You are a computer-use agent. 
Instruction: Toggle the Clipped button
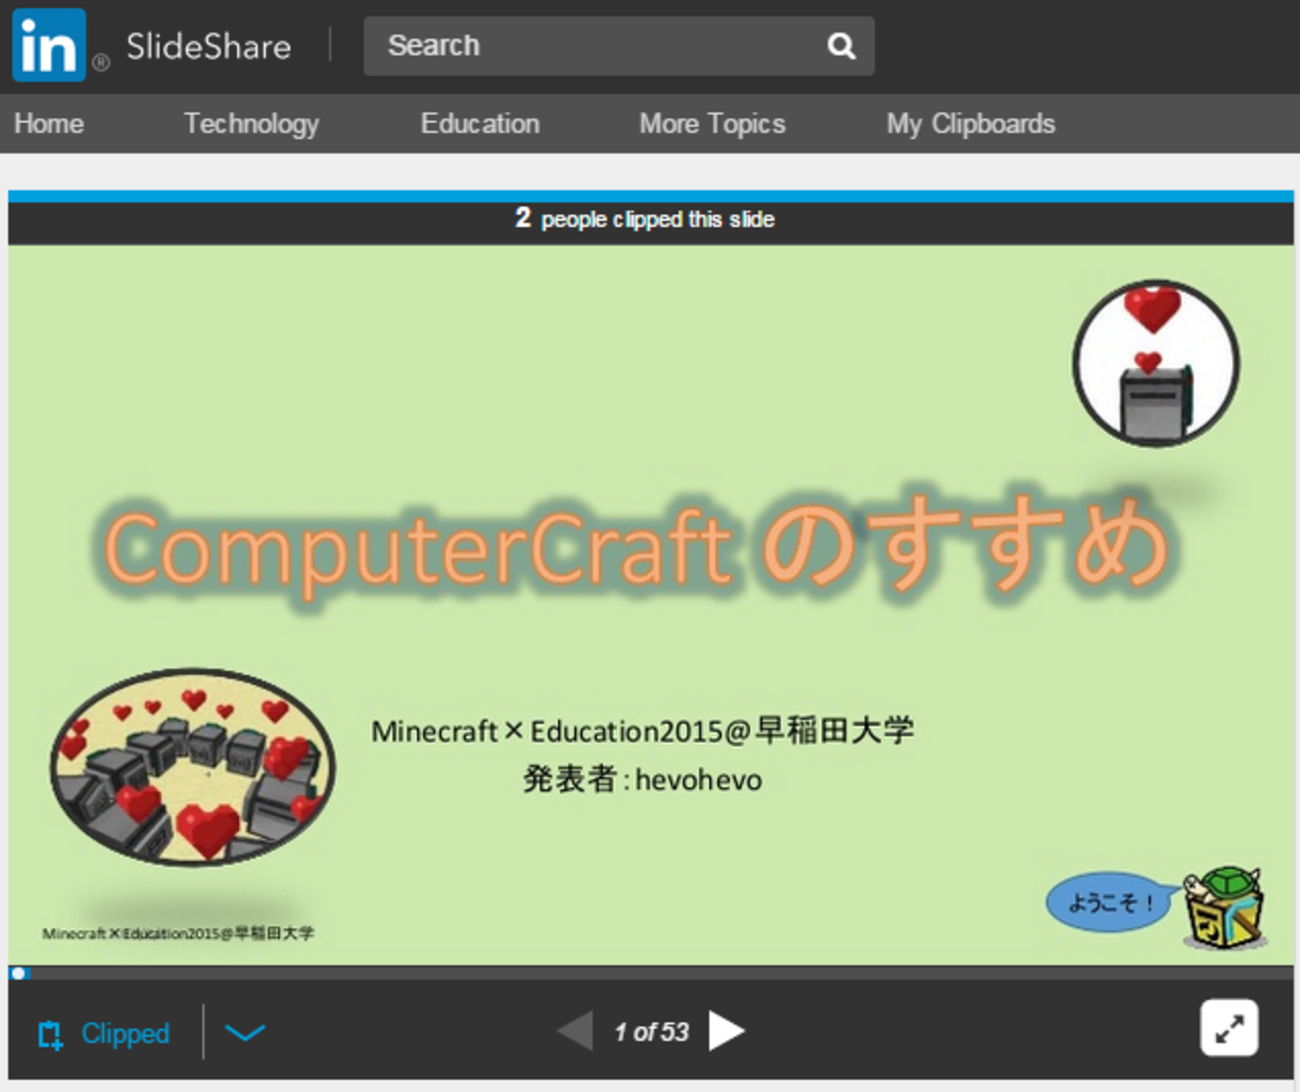[x=104, y=1034]
